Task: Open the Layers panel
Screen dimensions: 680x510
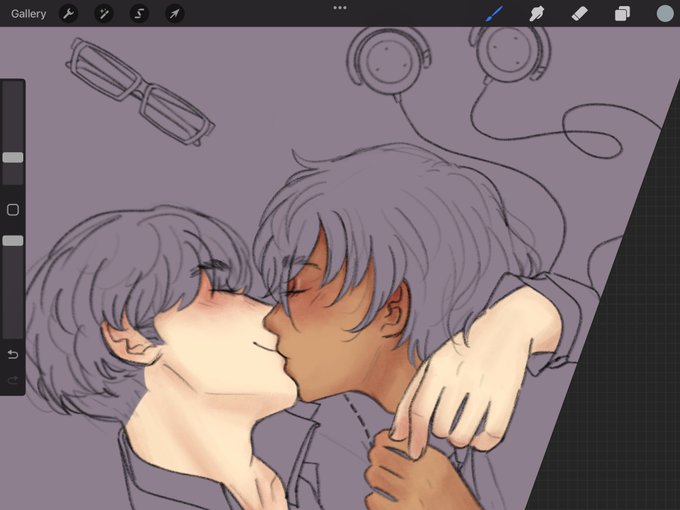Action: pos(622,14)
